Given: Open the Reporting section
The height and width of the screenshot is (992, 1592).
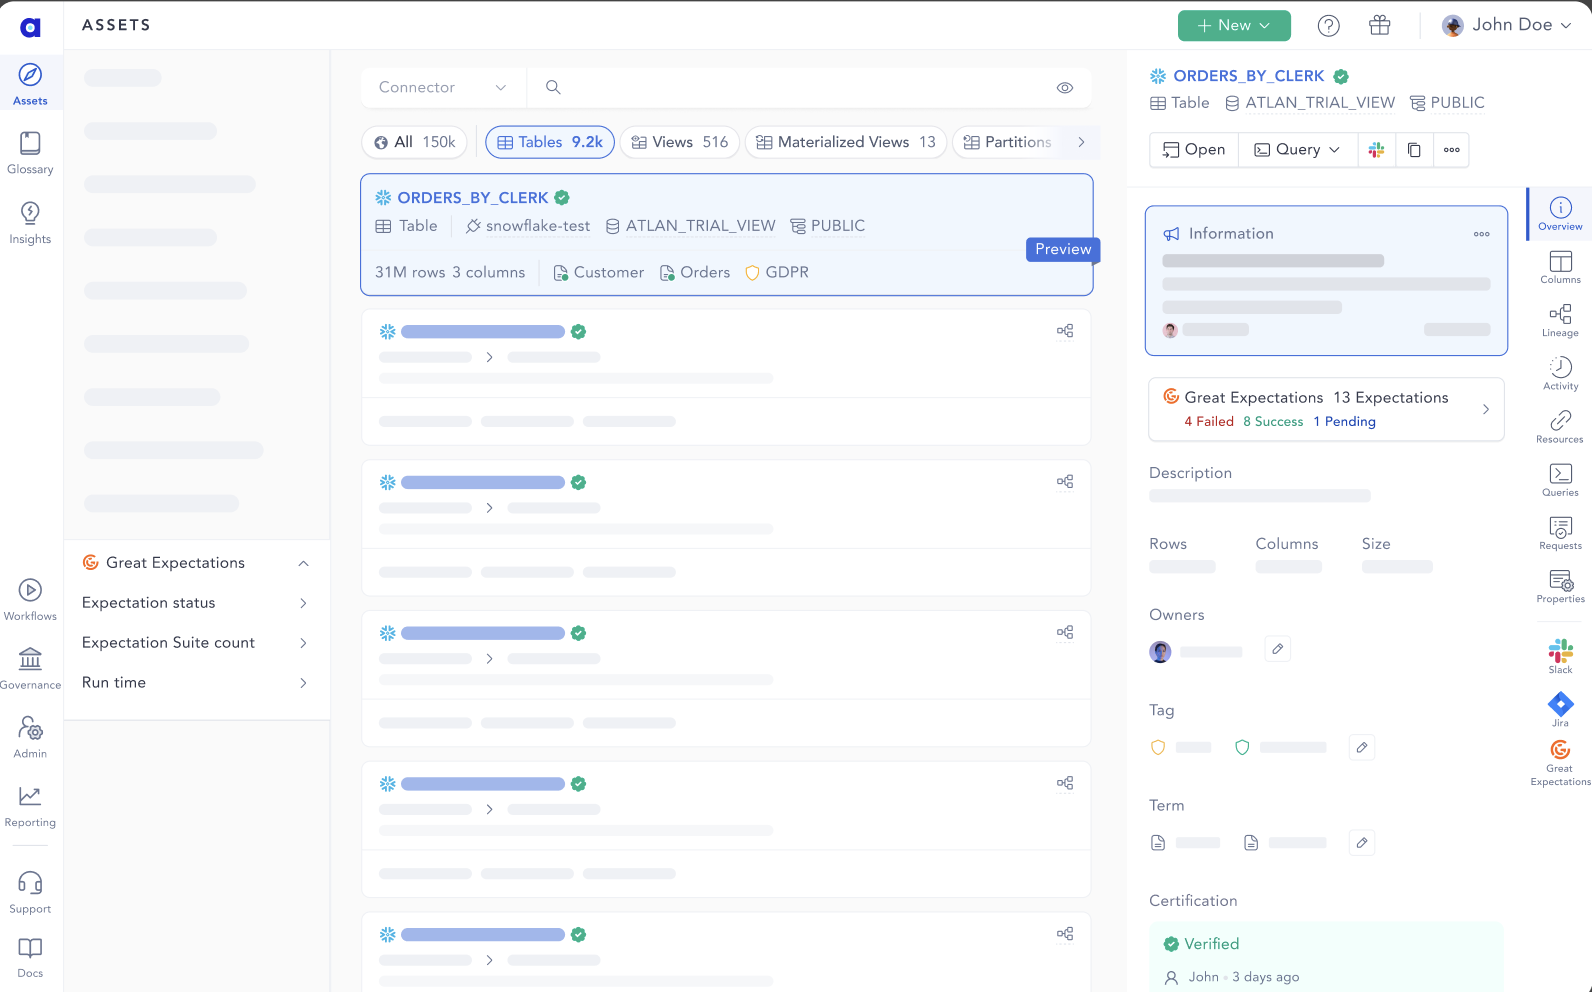Looking at the screenshot, I should point(31,807).
